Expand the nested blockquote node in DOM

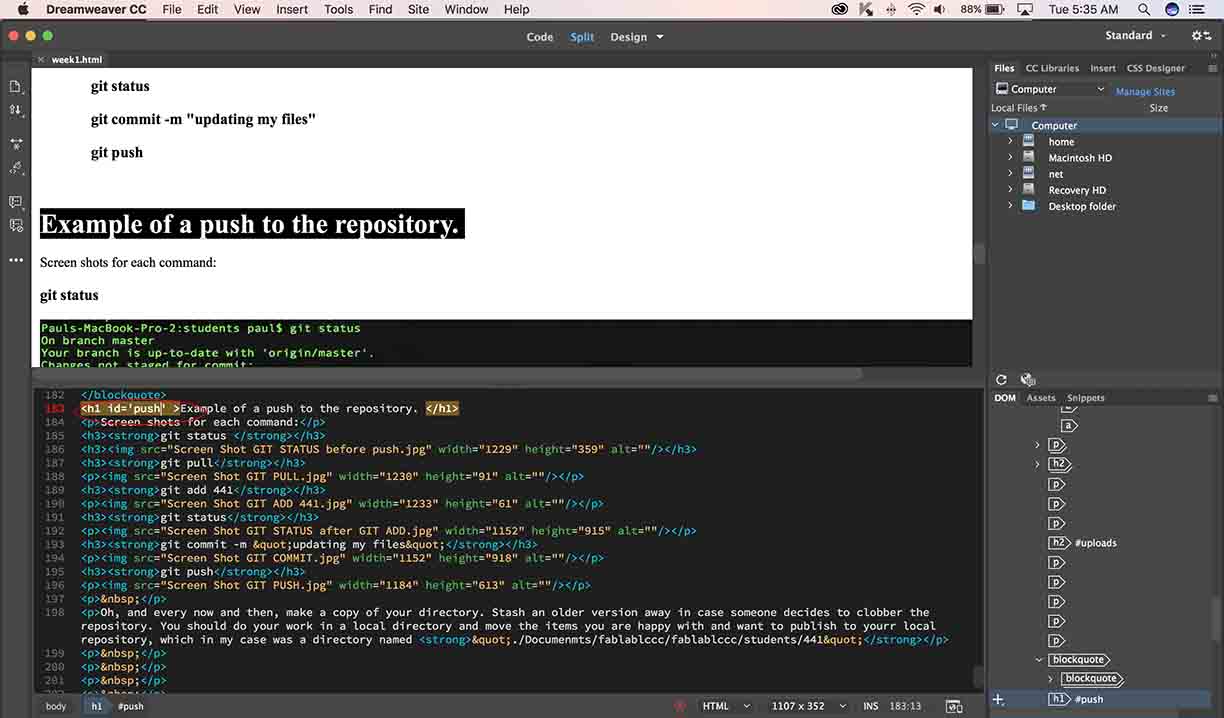tap(1052, 679)
